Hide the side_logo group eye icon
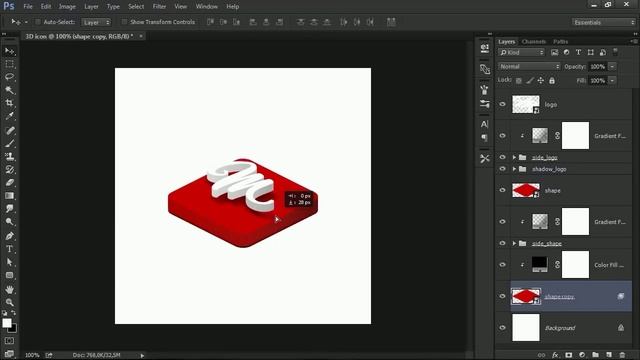Image resolution: width=640 pixels, height=360 pixels. click(x=502, y=157)
